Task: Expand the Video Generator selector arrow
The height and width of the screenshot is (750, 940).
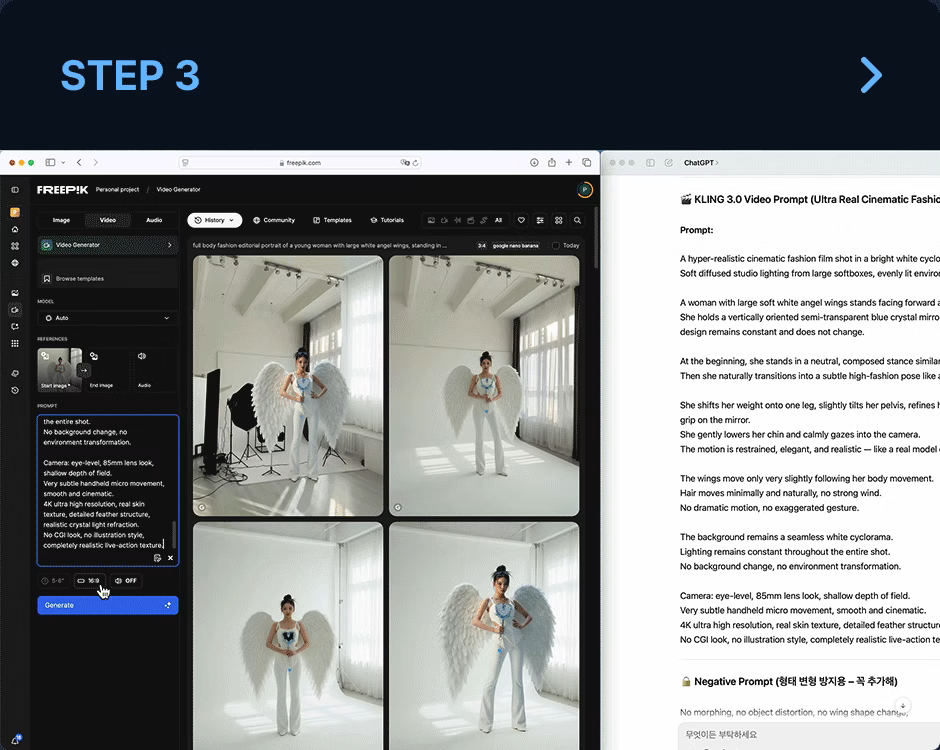Action: click(x=170, y=245)
